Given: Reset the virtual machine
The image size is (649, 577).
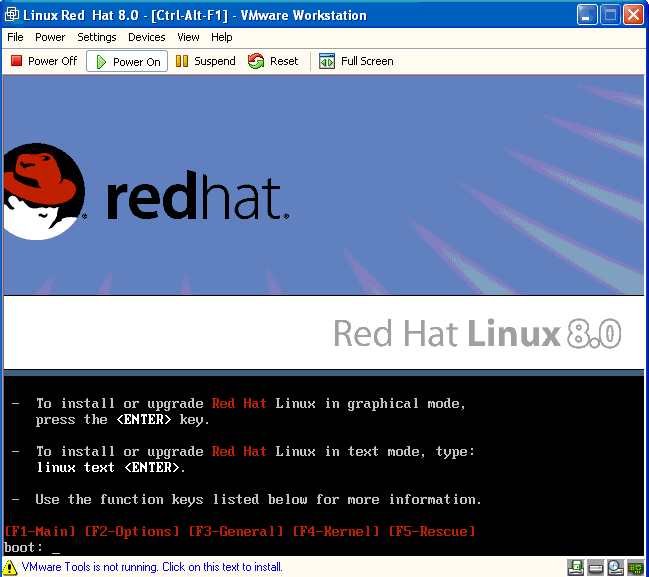Looking at the screenshot, I should 273,61.
